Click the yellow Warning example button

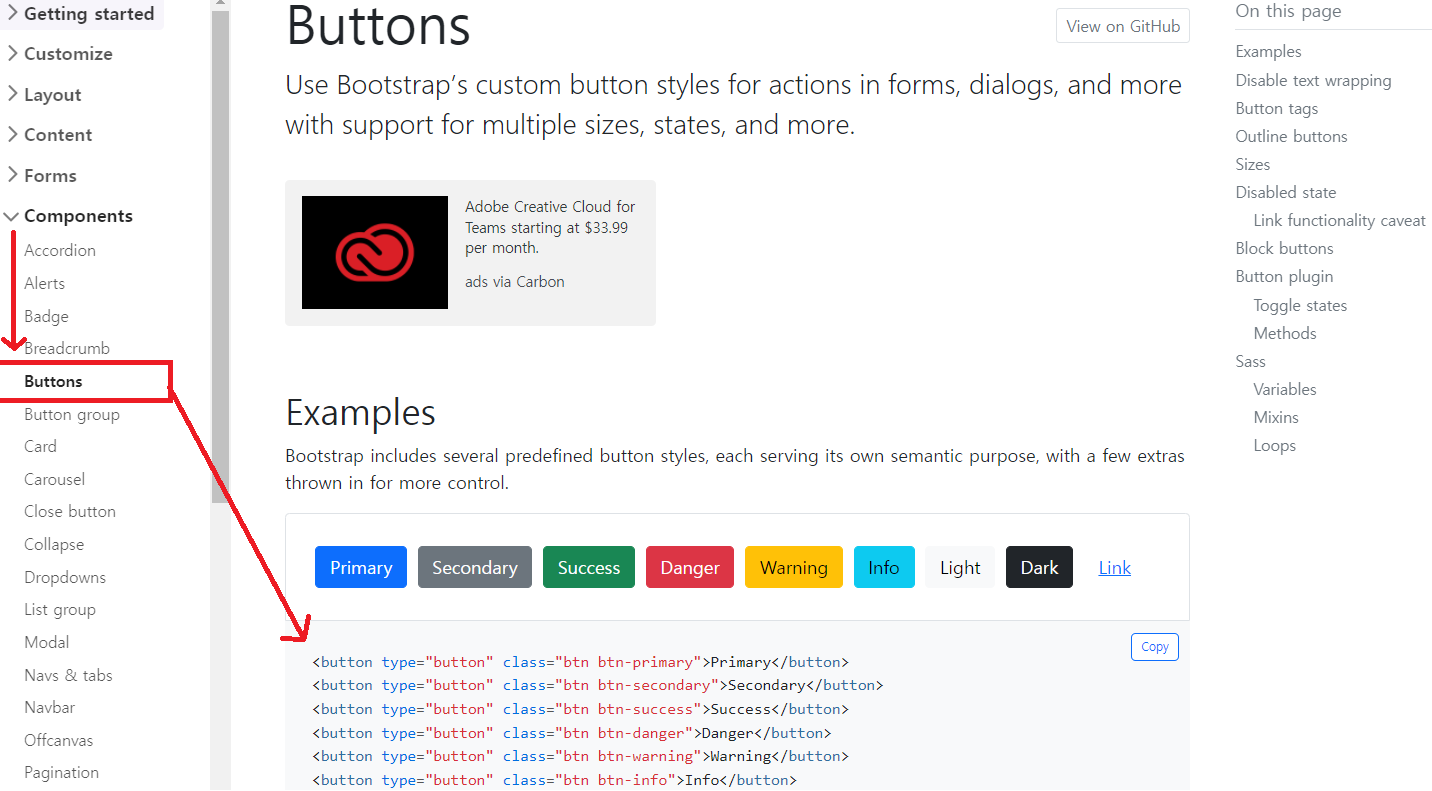tap(794, 567)
